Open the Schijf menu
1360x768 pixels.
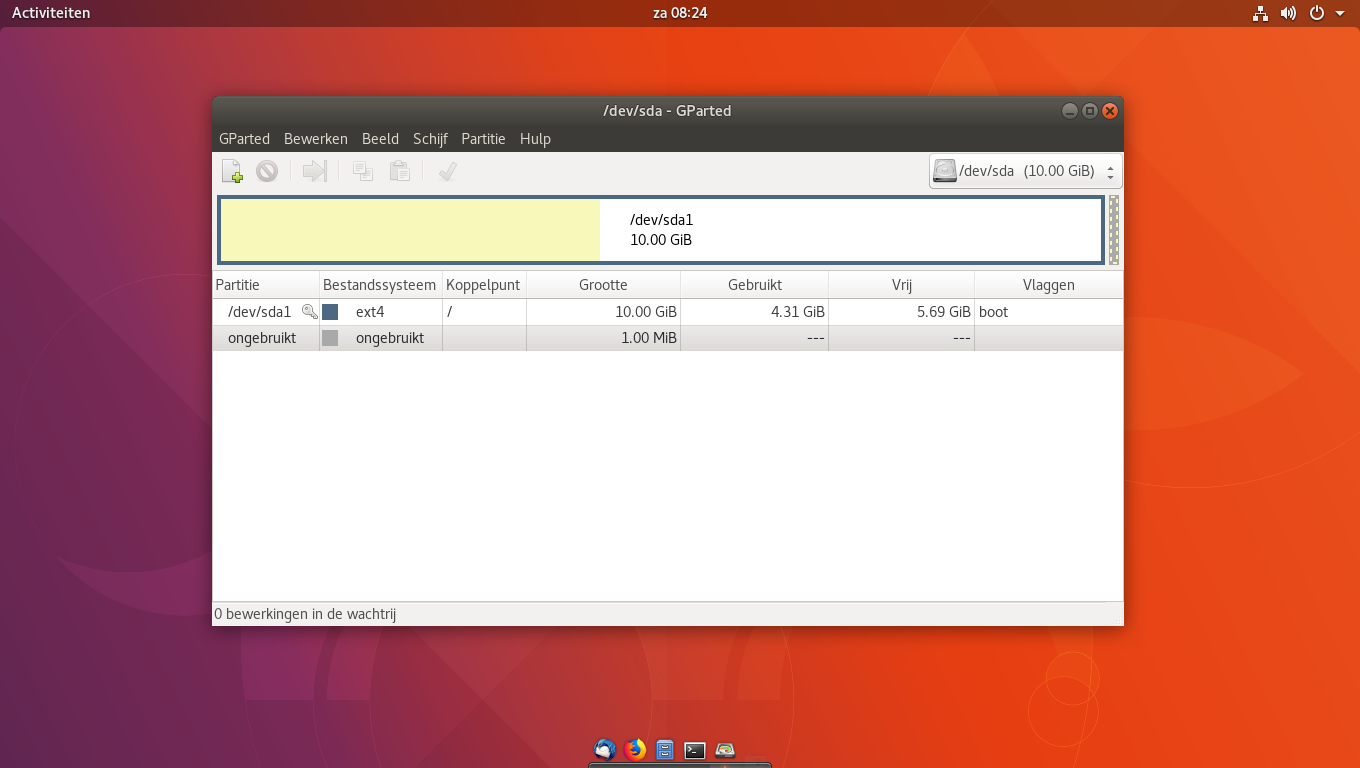tap(430, 139)
